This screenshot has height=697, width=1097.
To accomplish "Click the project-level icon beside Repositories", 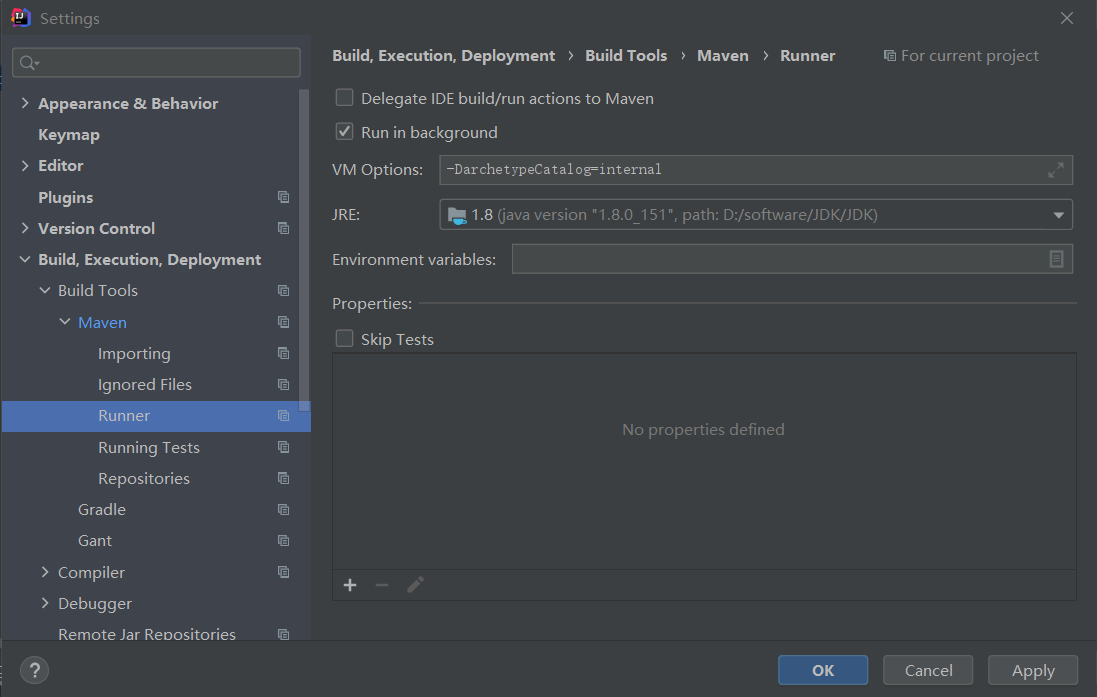I will click(x=283, y=479).
